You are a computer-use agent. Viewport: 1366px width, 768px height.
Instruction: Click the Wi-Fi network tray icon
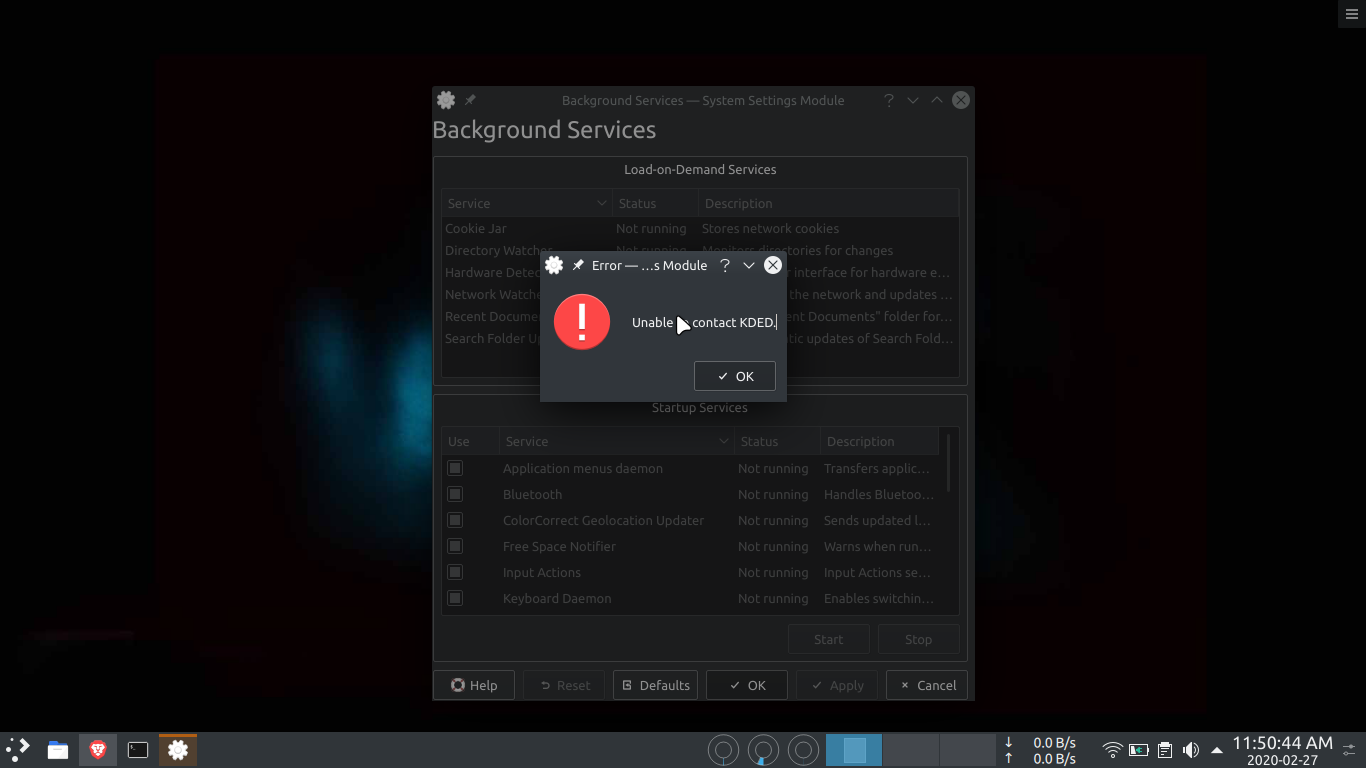point(1112,749)
